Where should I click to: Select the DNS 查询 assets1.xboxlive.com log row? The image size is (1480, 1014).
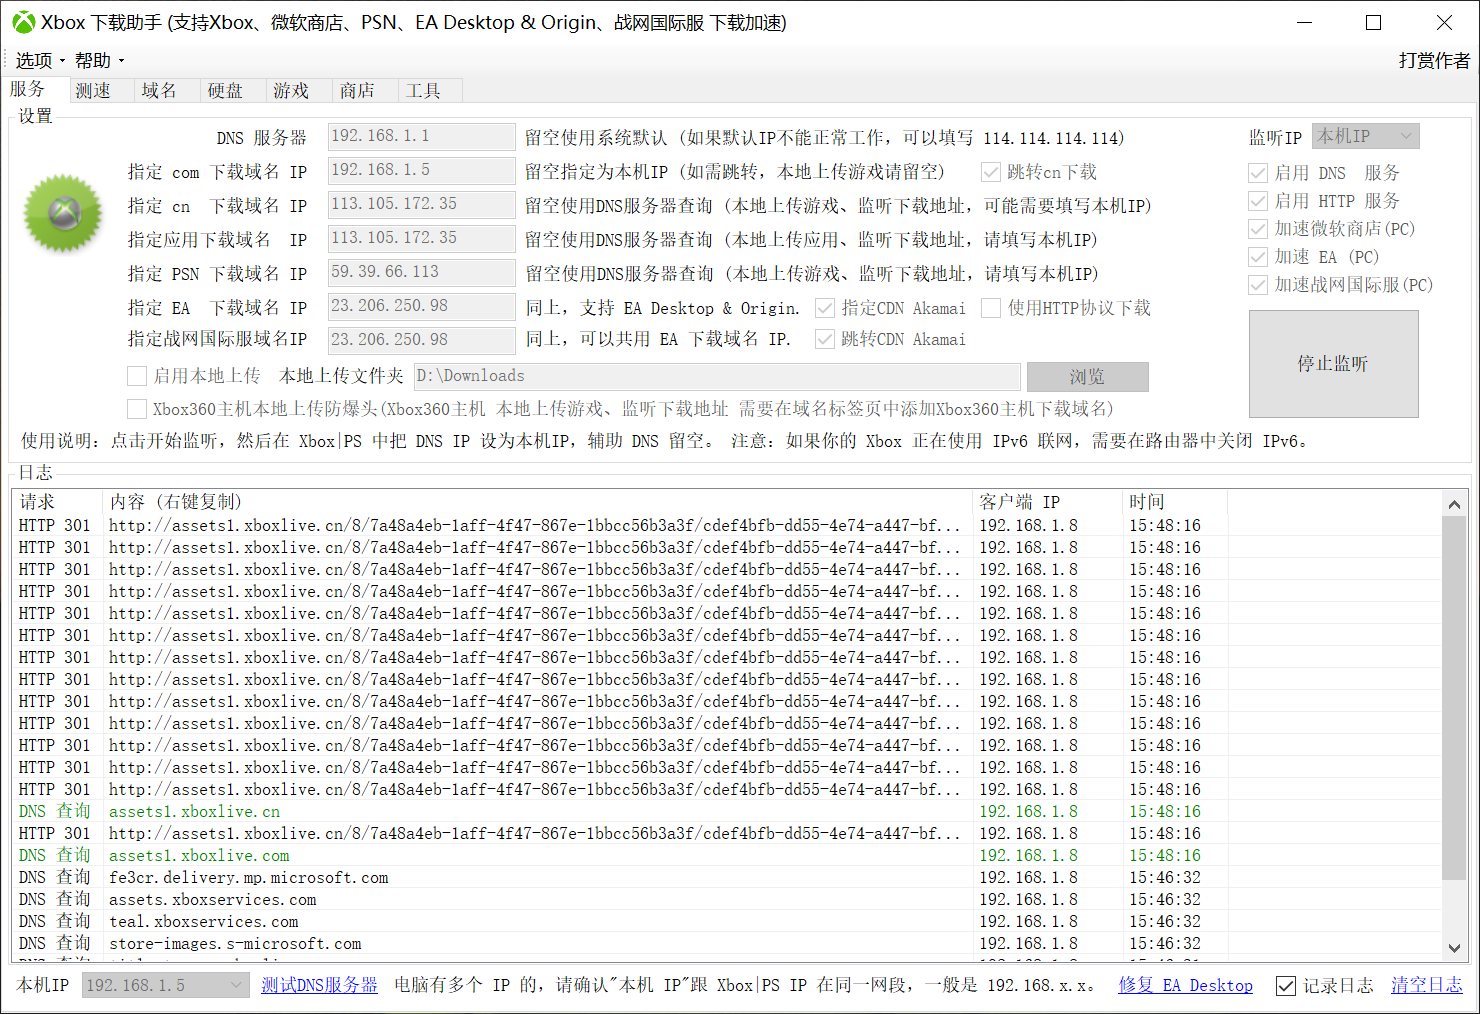click(728, 855)
